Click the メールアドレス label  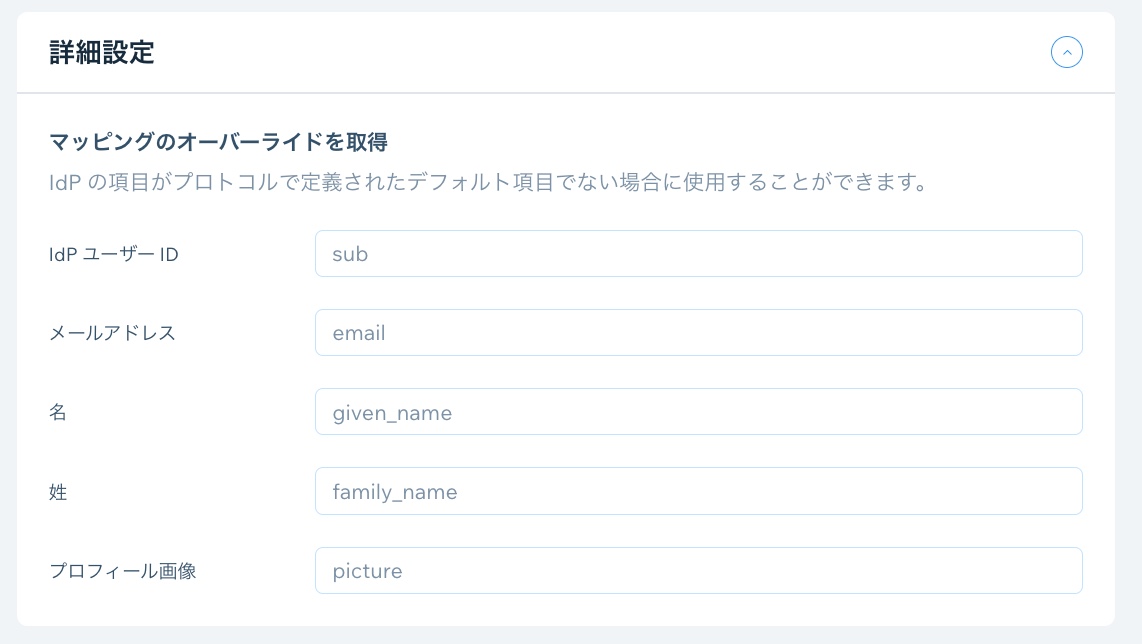(113, 334)
